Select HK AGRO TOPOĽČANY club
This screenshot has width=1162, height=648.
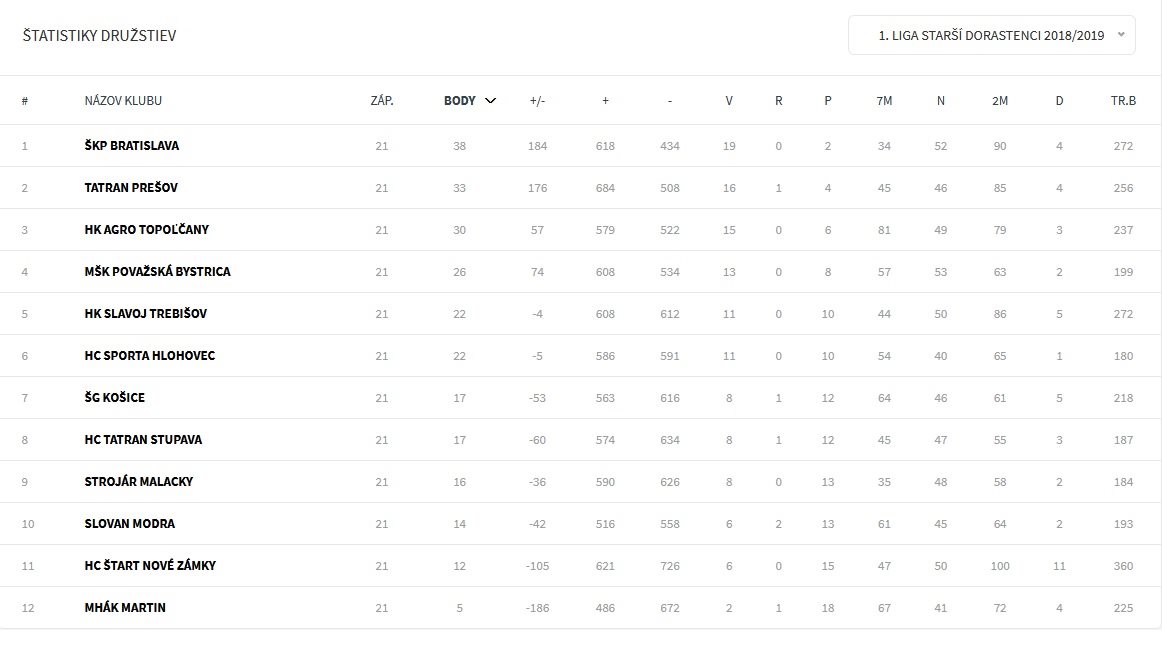click(x=146, y=230)
